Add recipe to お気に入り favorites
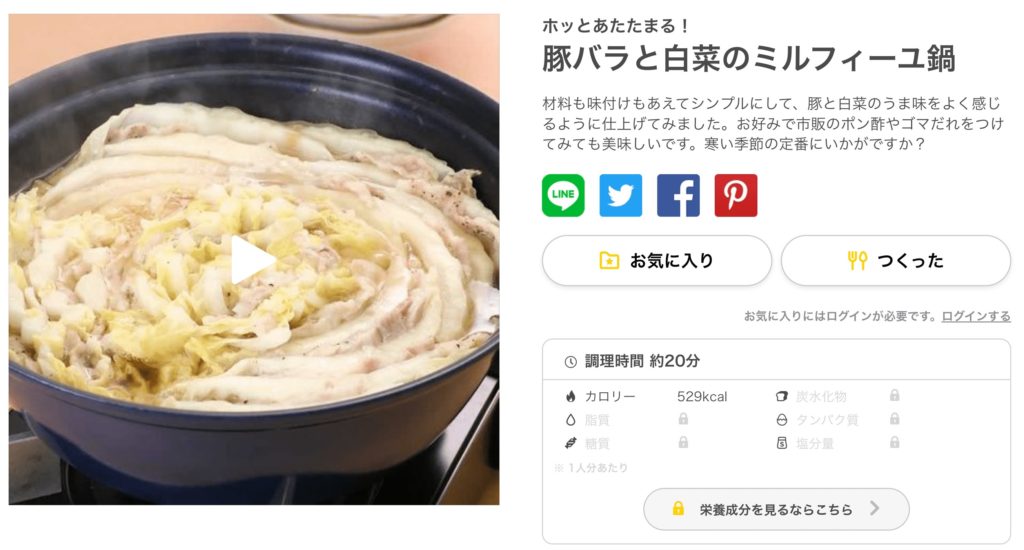The height and width of the screenshot is (550, 1024). (656, 261)
